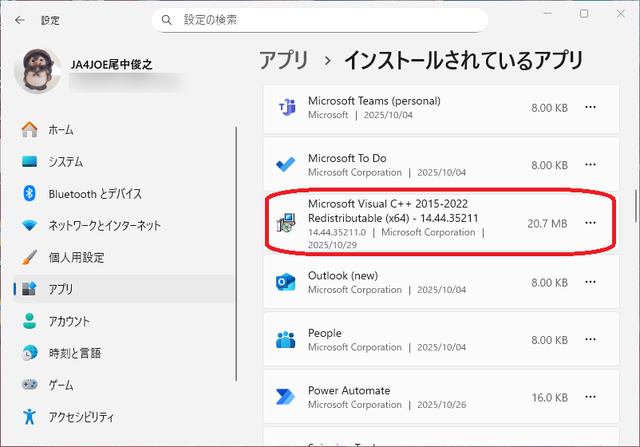
Task: Open アクセシビリティ section
Action: [x=124, y=417]
